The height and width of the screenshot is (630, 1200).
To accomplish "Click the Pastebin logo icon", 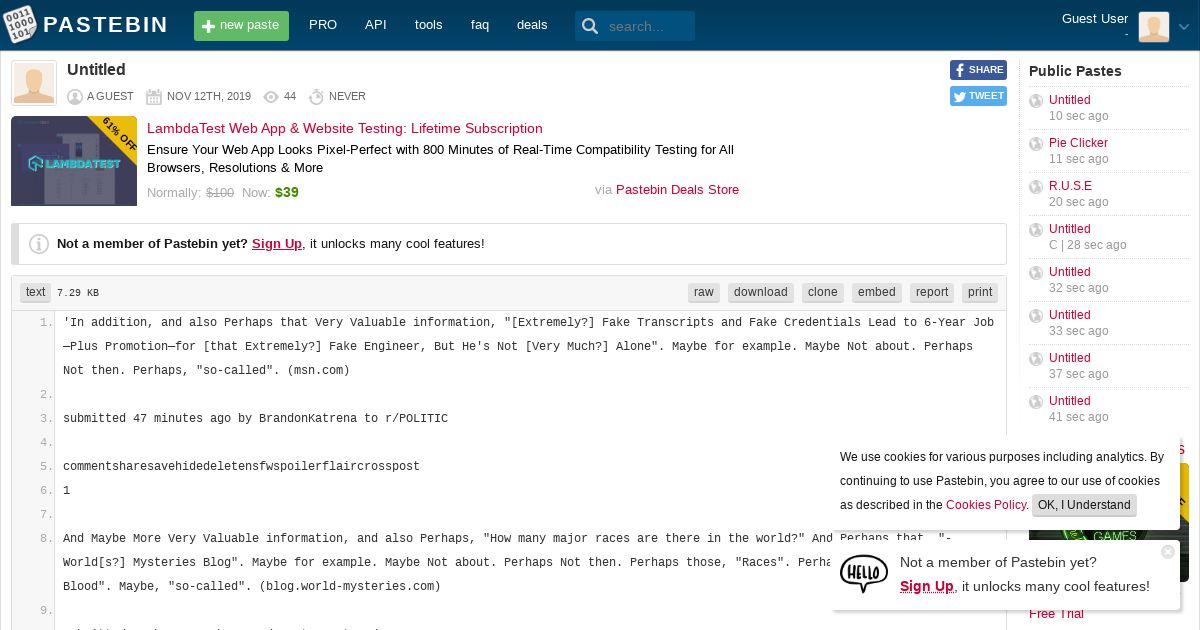I will [x=20, y=25].
